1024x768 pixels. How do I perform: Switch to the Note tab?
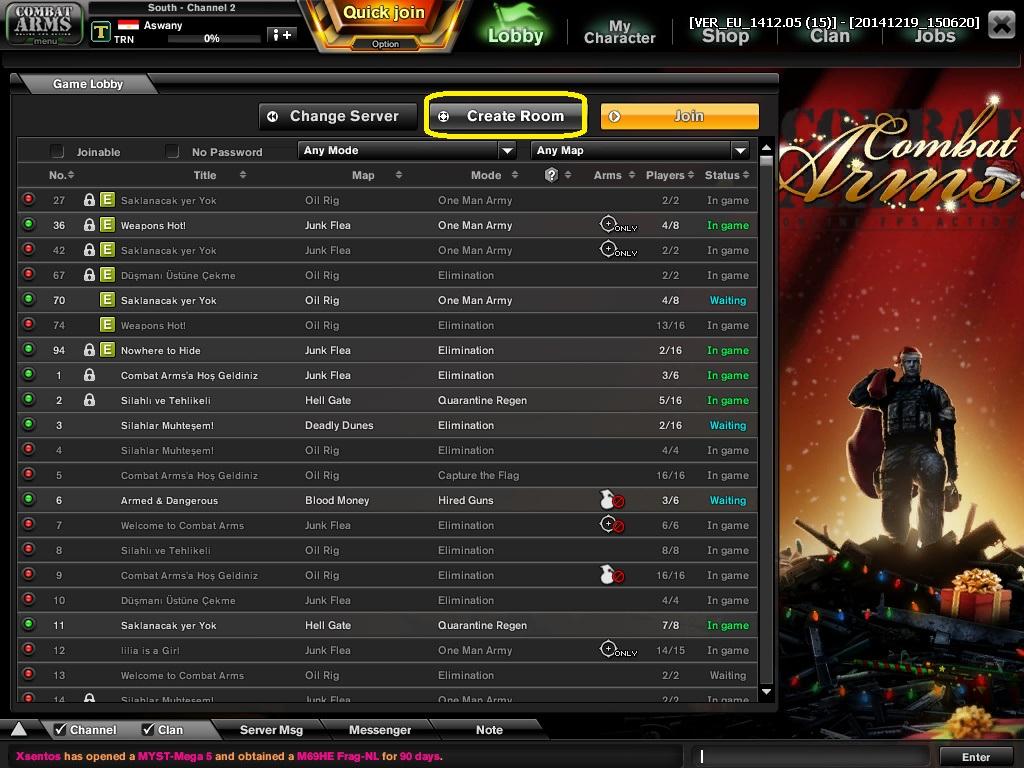click(488, 729)
